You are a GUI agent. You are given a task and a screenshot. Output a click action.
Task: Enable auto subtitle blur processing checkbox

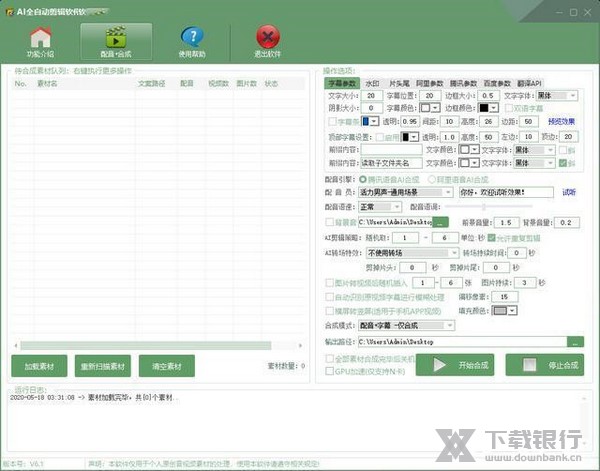[x=329, y=297]
